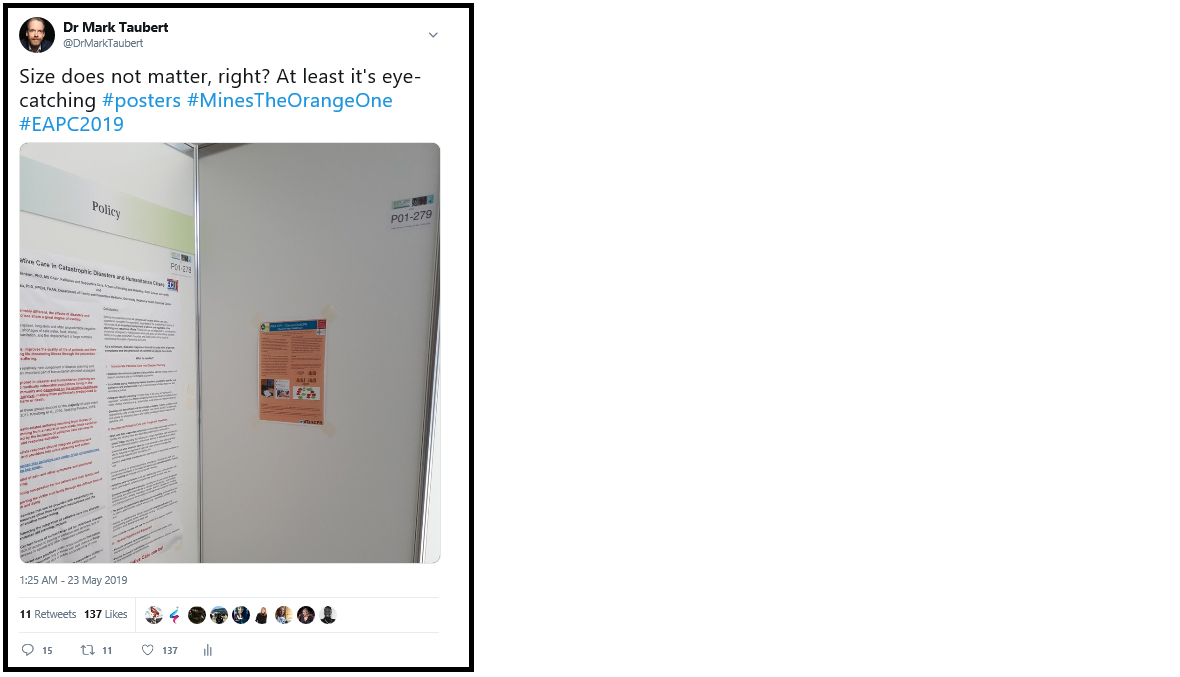View the list of 11 Retweets
The width and height of the screenshot is (1180, 677).
tap(47, 615)
